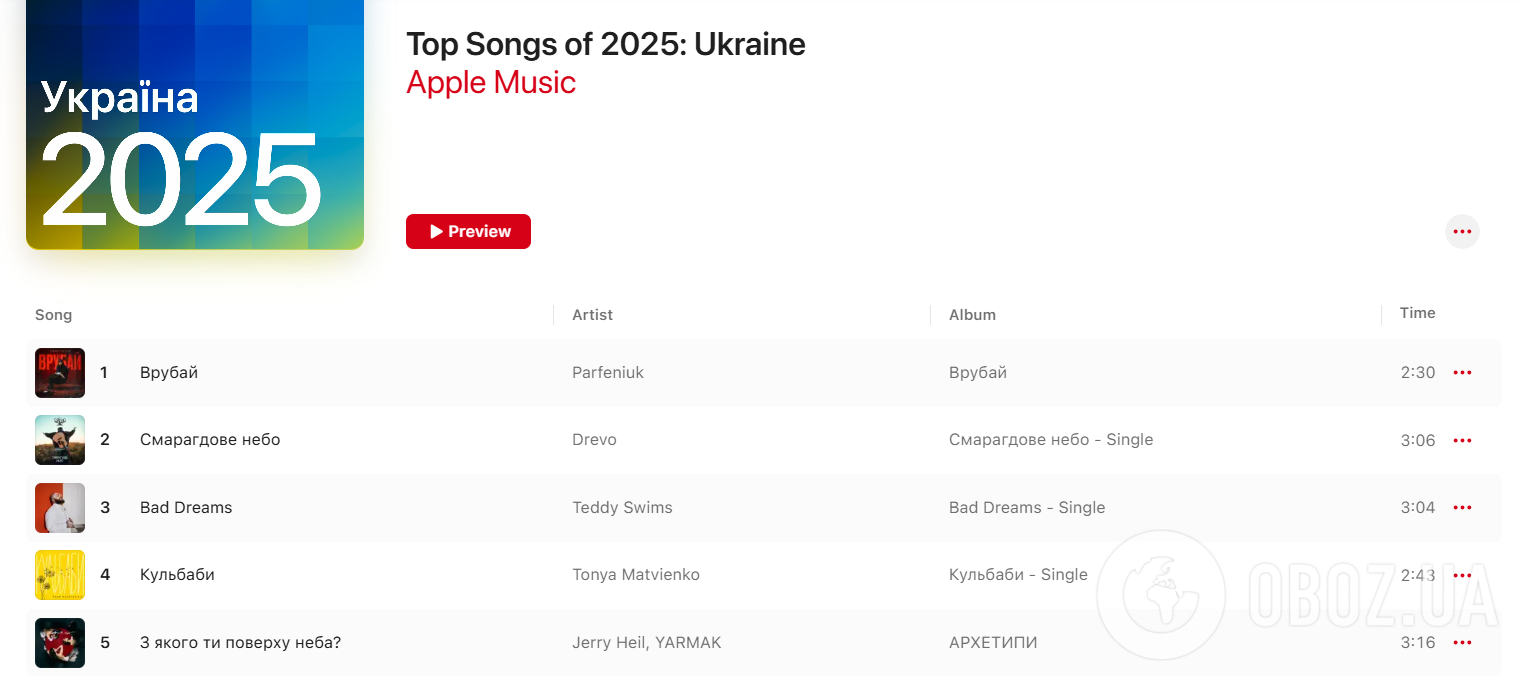The width and height of the screenshot is (1519, 676).
Task: Click artist name "Teddy Swims"
Action: [621, 507]
